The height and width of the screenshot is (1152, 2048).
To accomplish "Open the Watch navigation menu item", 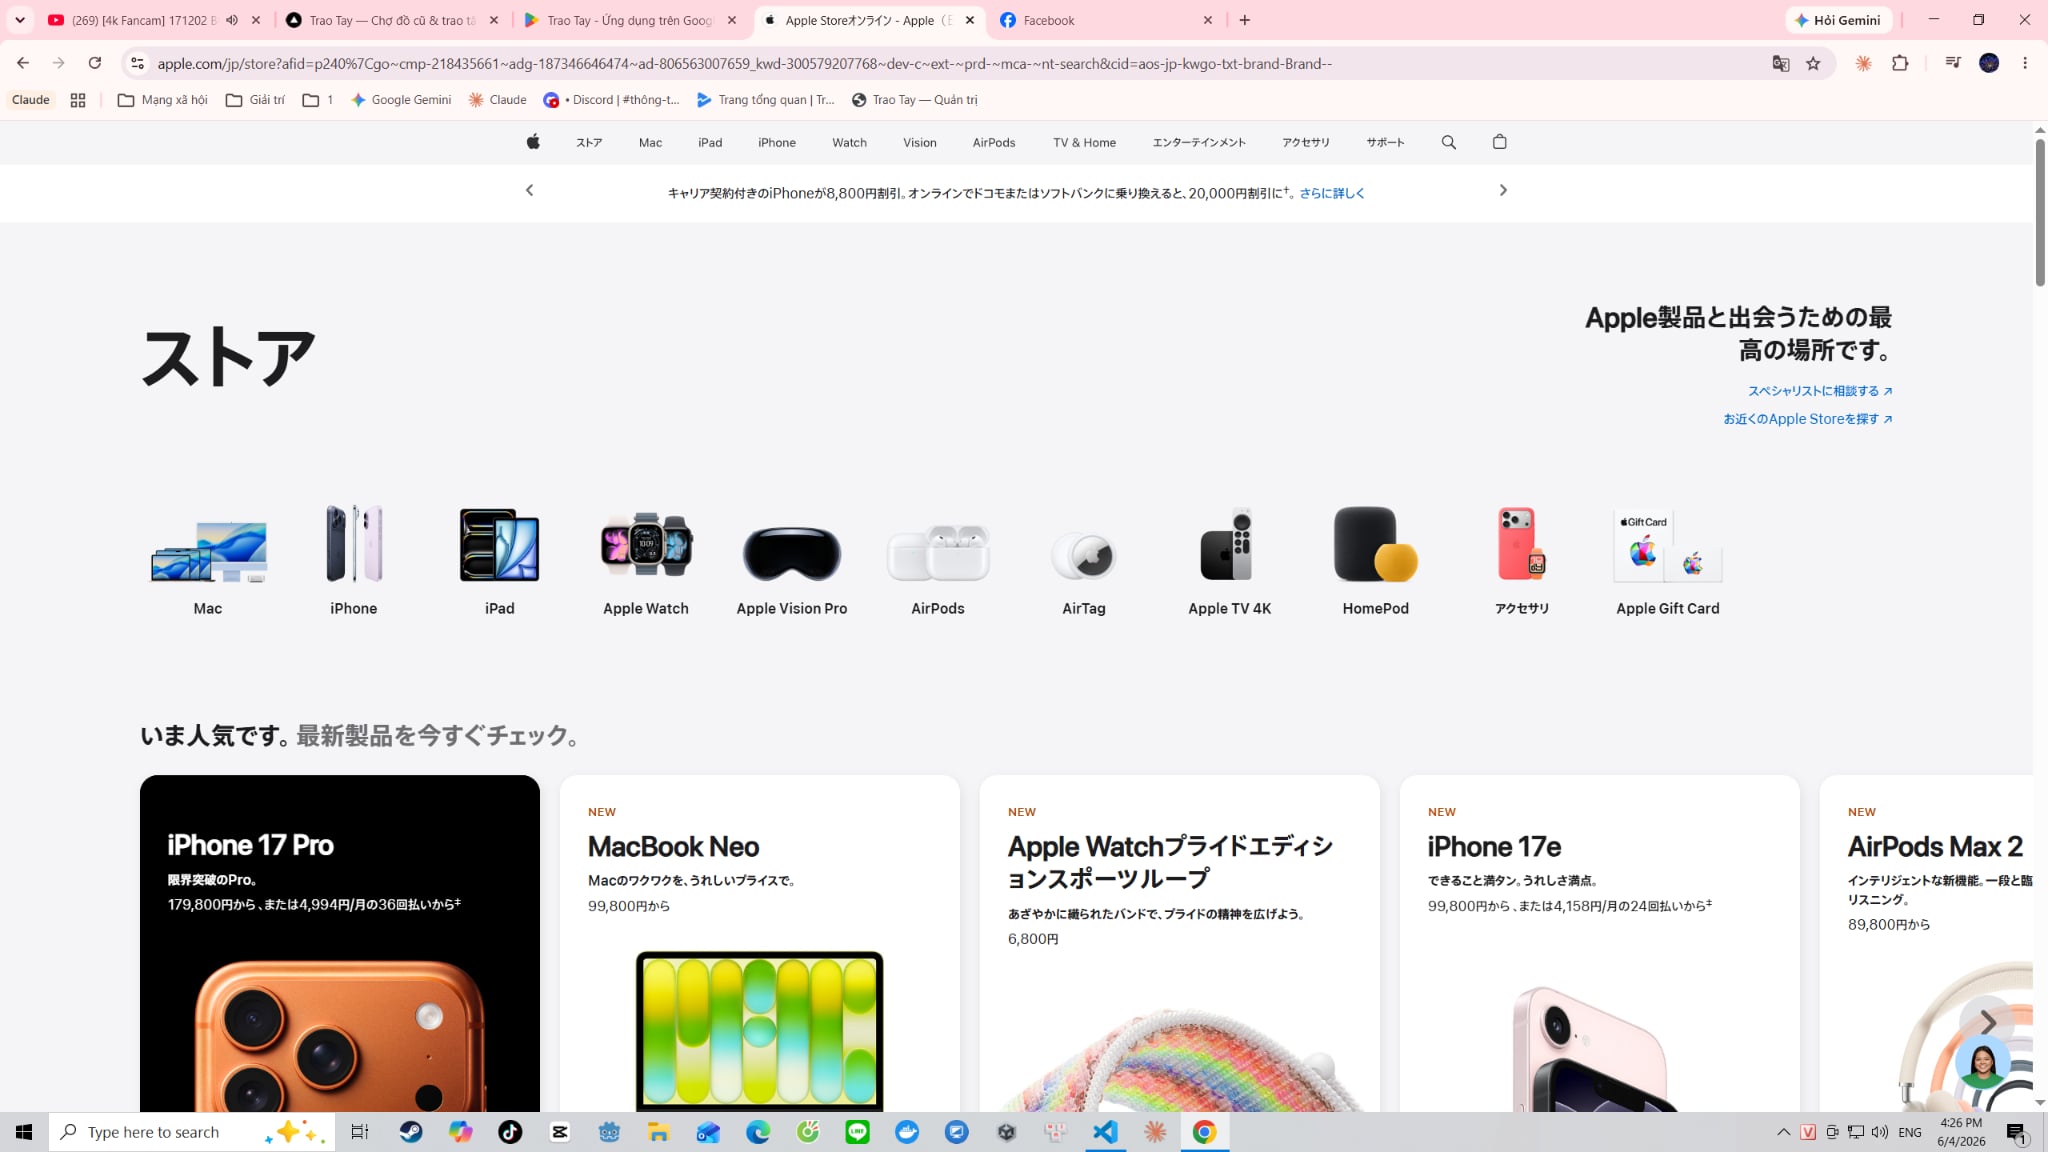I will (x=849, y=142).
